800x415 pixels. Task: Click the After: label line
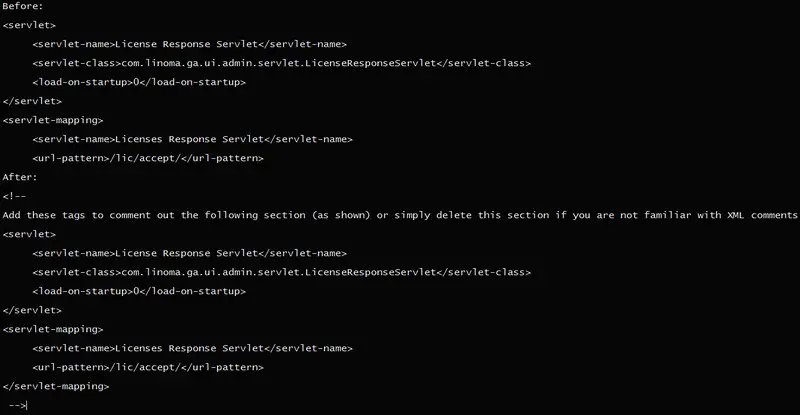(20, 177)
